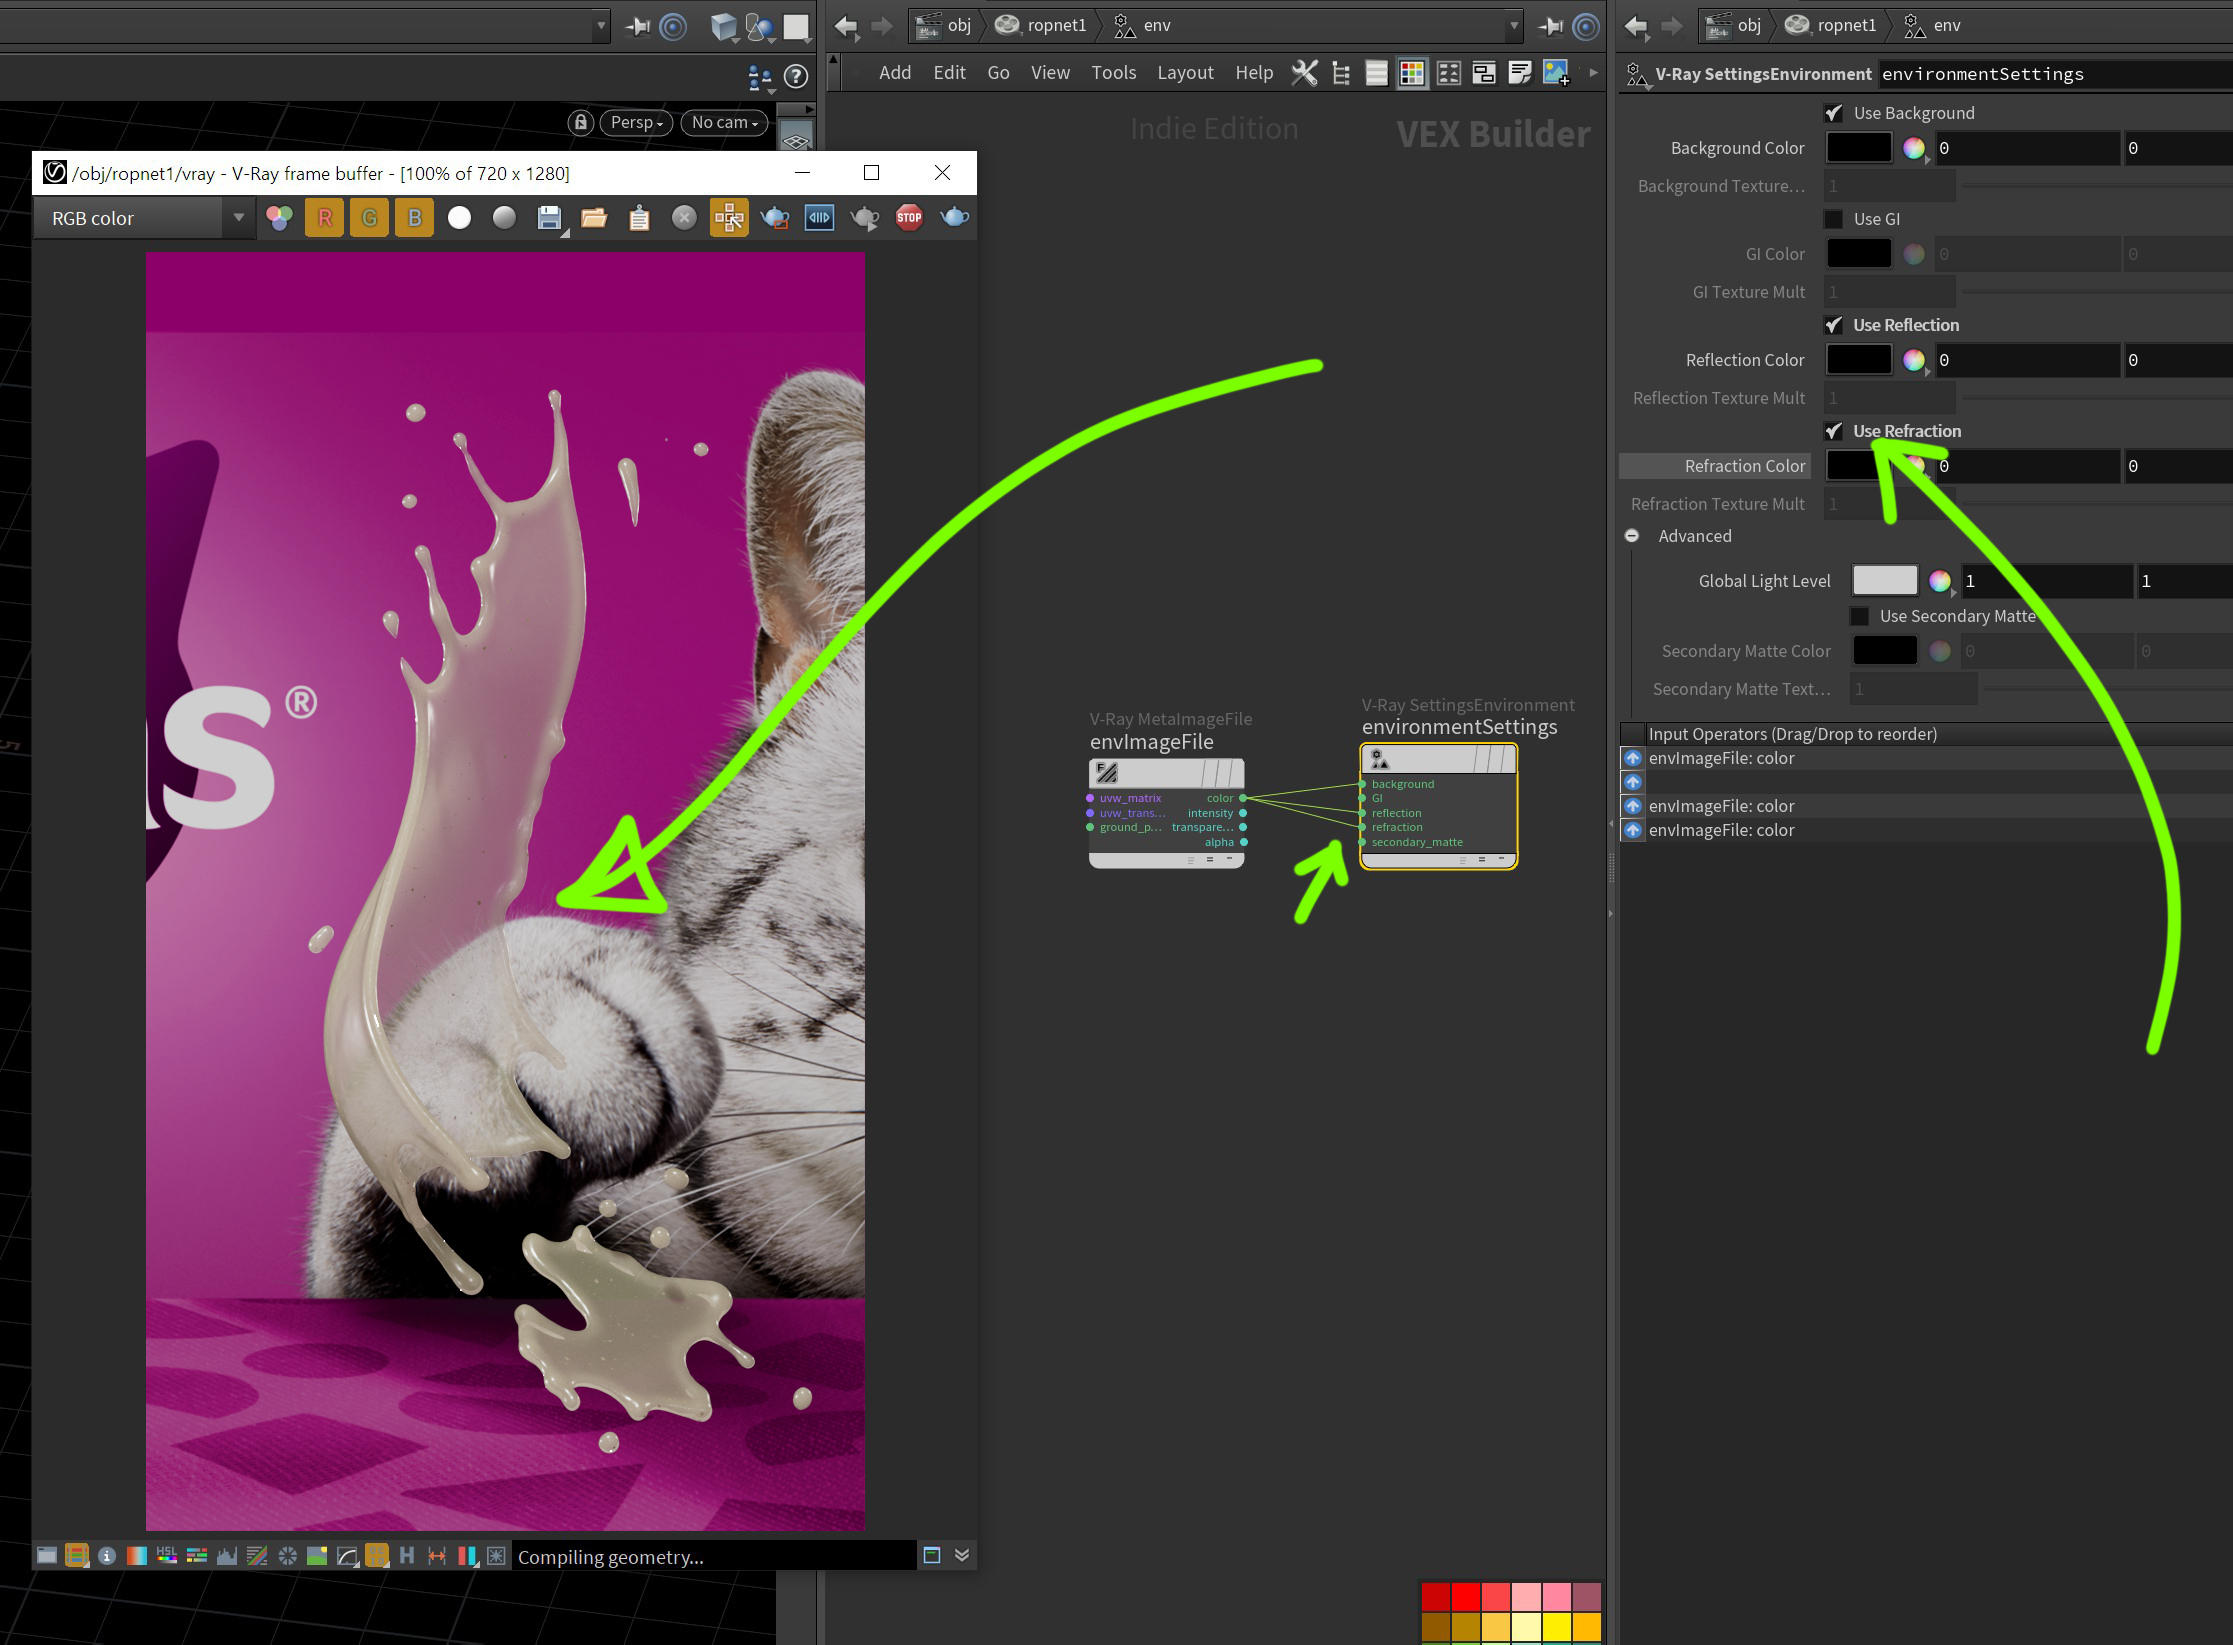
Task: Toggle the green channel in V-Ray frame buffer
Action: click(370, 218)
